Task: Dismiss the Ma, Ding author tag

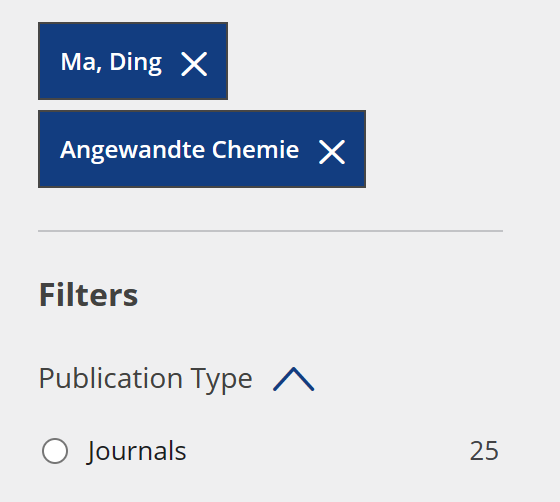Action: tap(194, 64)
